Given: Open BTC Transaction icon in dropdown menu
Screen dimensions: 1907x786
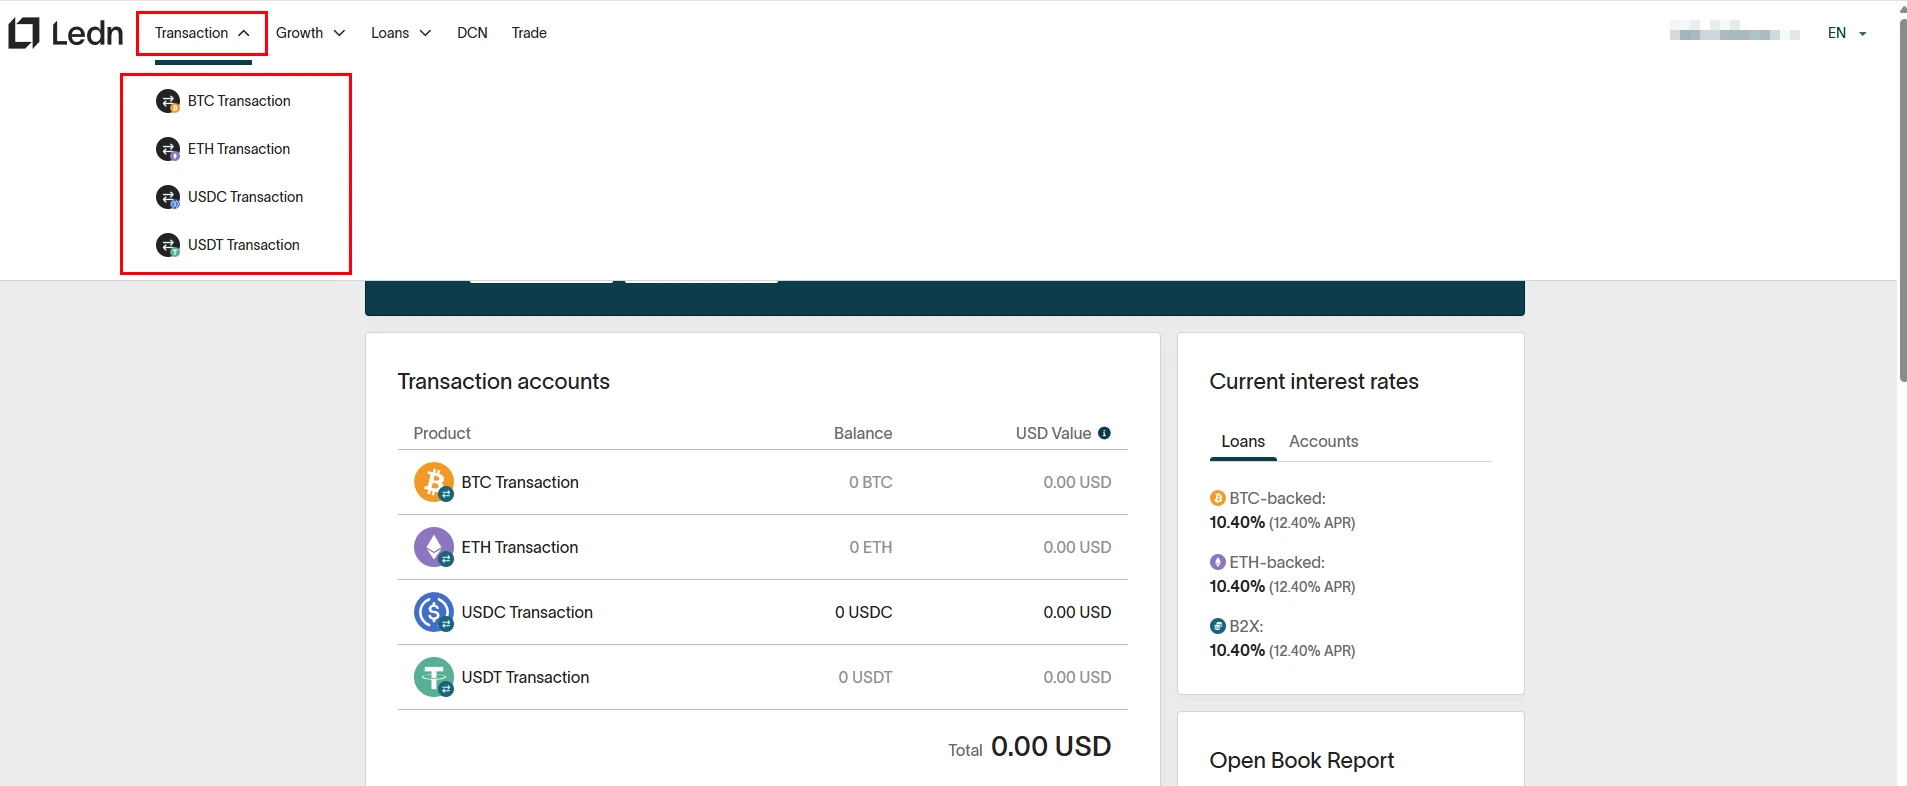Looking at the screenshot, I should pos(168,101).
